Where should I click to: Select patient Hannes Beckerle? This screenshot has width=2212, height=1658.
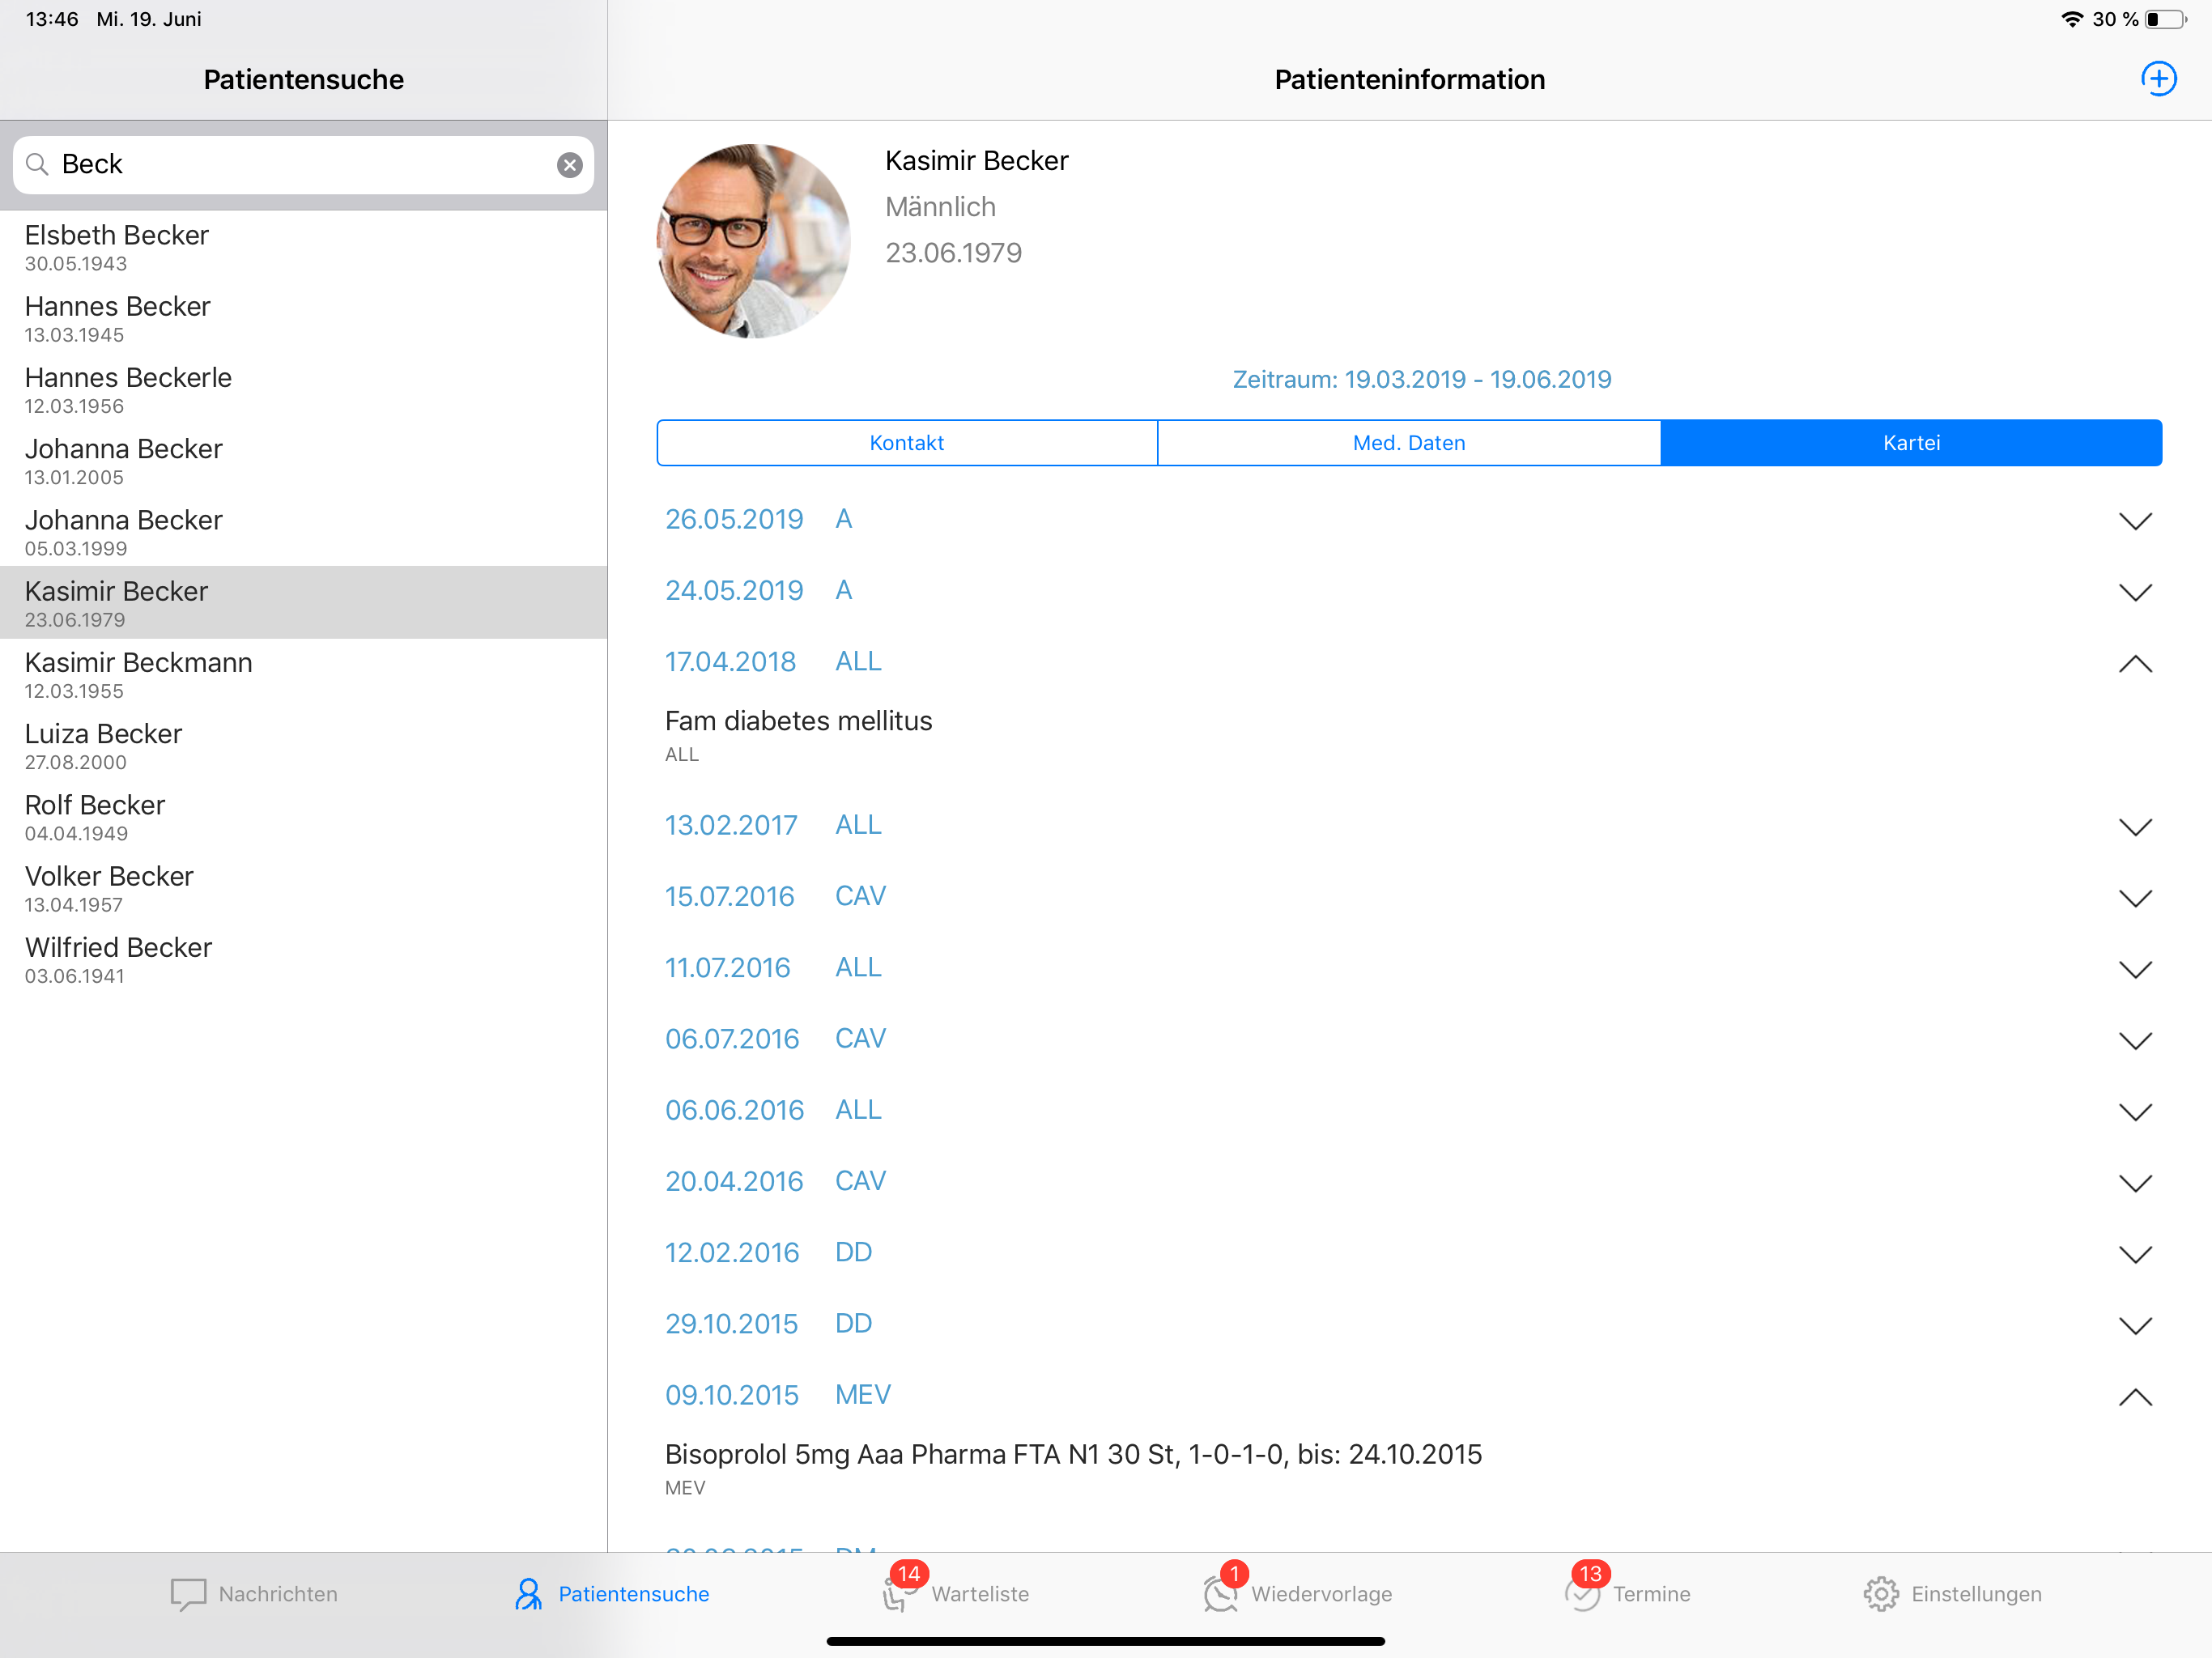(x=303, y=389)
